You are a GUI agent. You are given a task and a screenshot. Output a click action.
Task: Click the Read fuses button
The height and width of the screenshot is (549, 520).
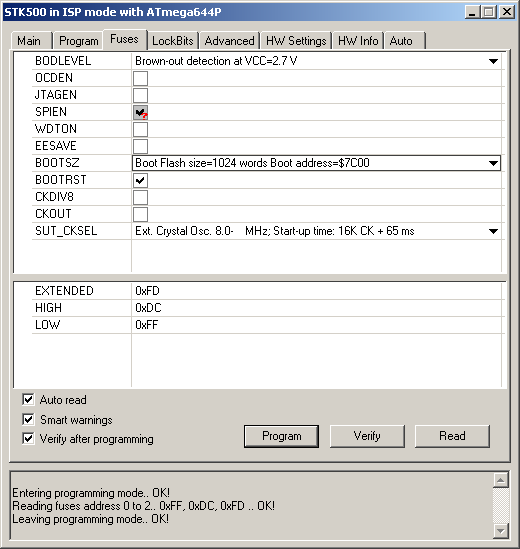[452, 436]
